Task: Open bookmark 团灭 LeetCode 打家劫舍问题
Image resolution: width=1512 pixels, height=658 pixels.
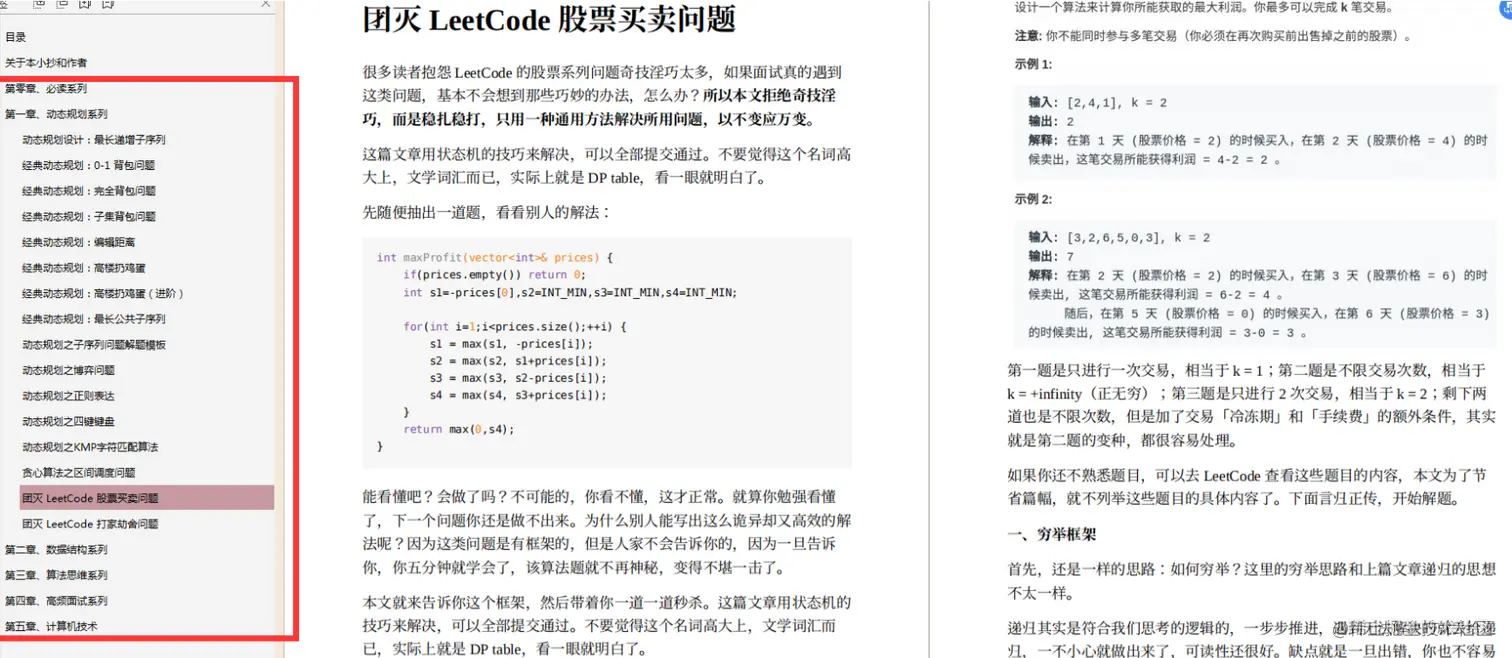Action: [x=90, y=524]
